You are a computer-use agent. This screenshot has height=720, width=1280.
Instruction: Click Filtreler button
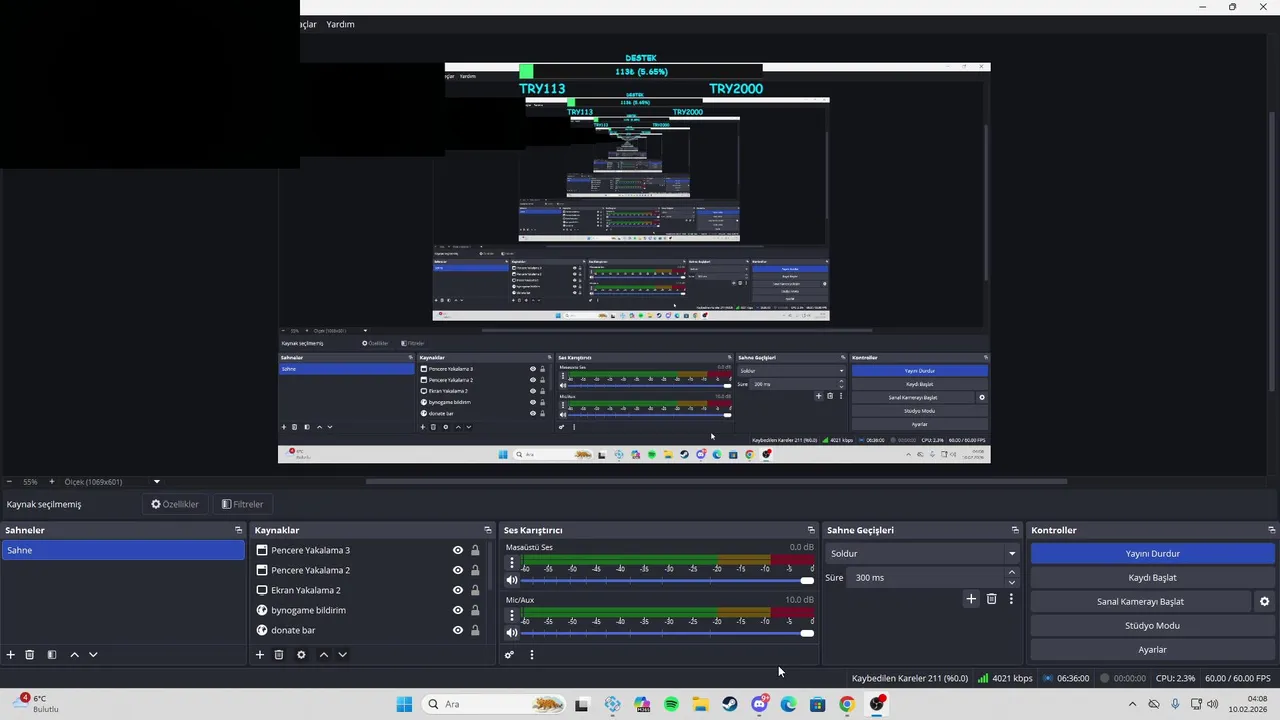242,504
